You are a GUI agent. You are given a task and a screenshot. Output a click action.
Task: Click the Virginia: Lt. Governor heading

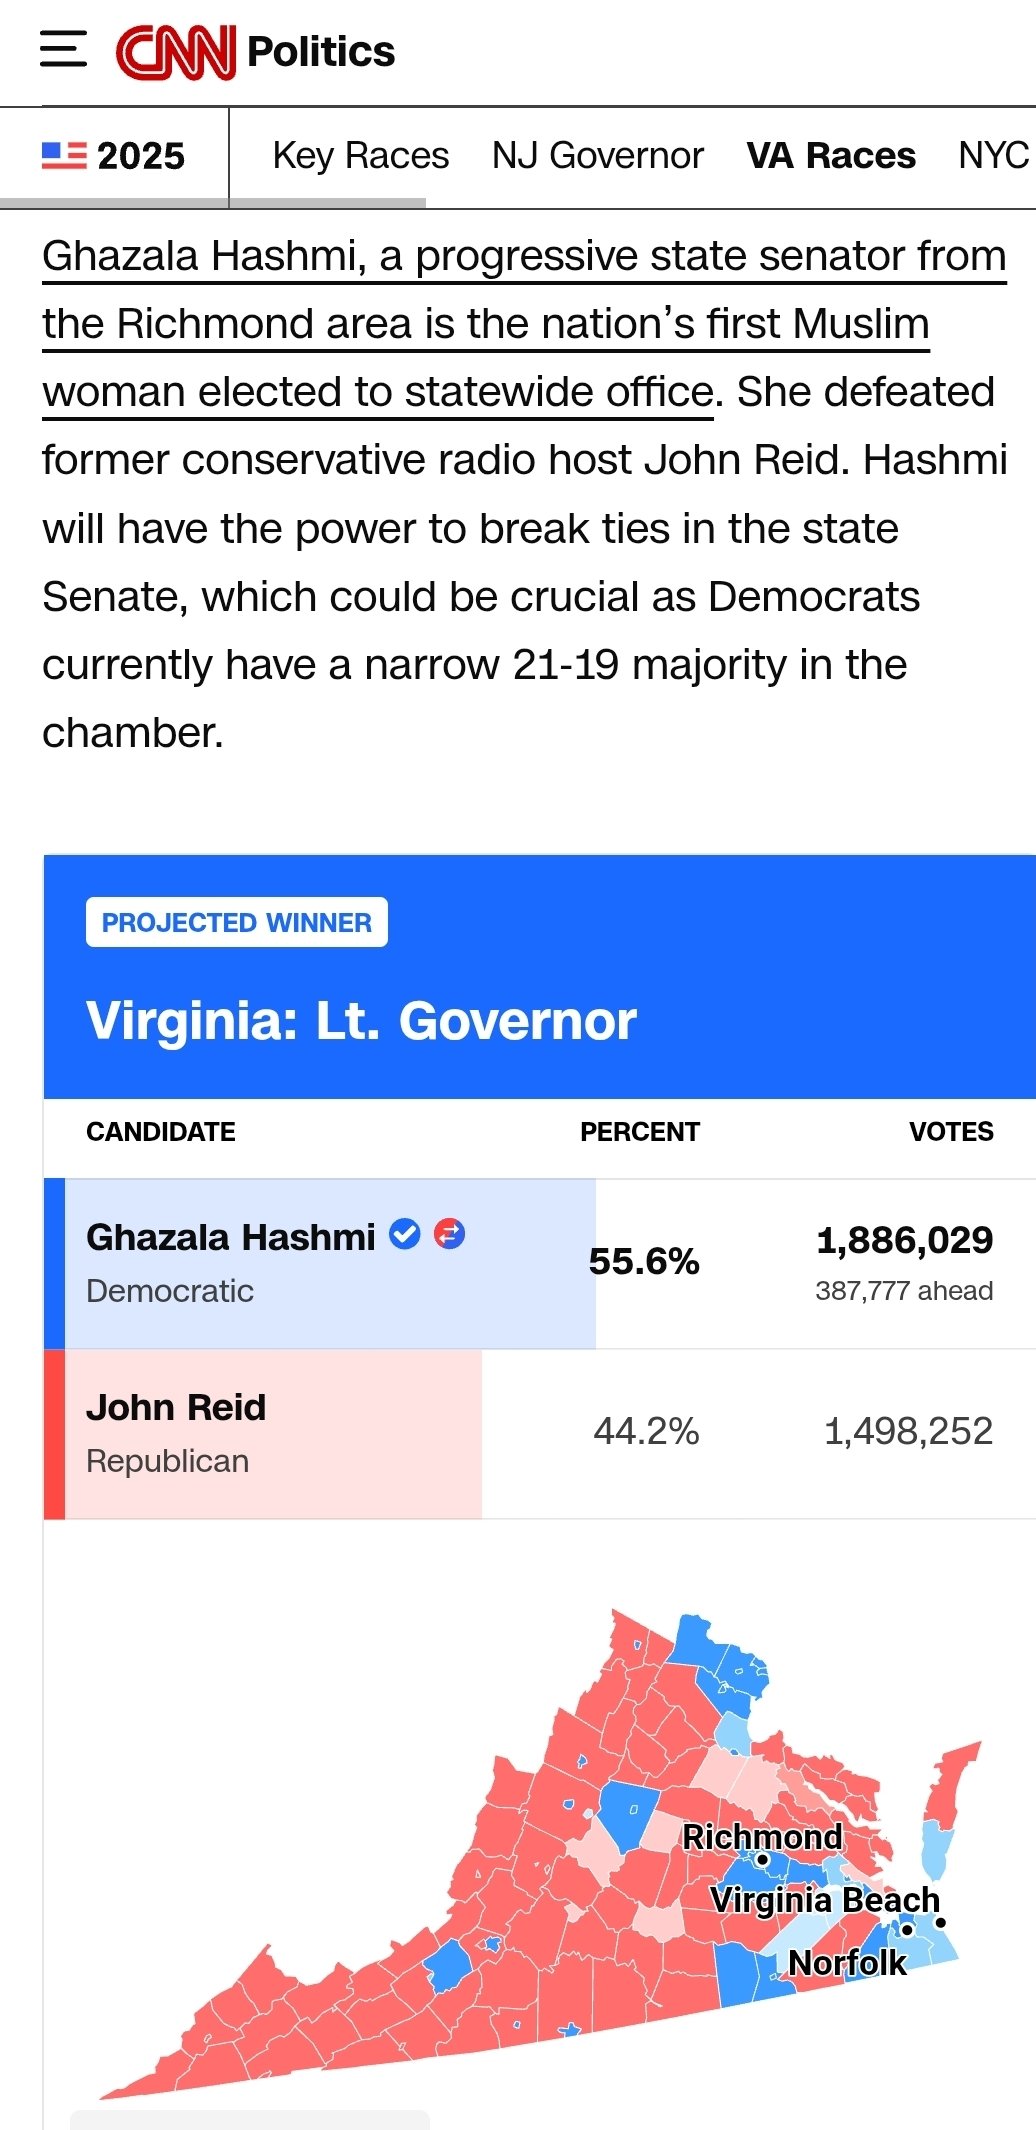click(361, 1021)
